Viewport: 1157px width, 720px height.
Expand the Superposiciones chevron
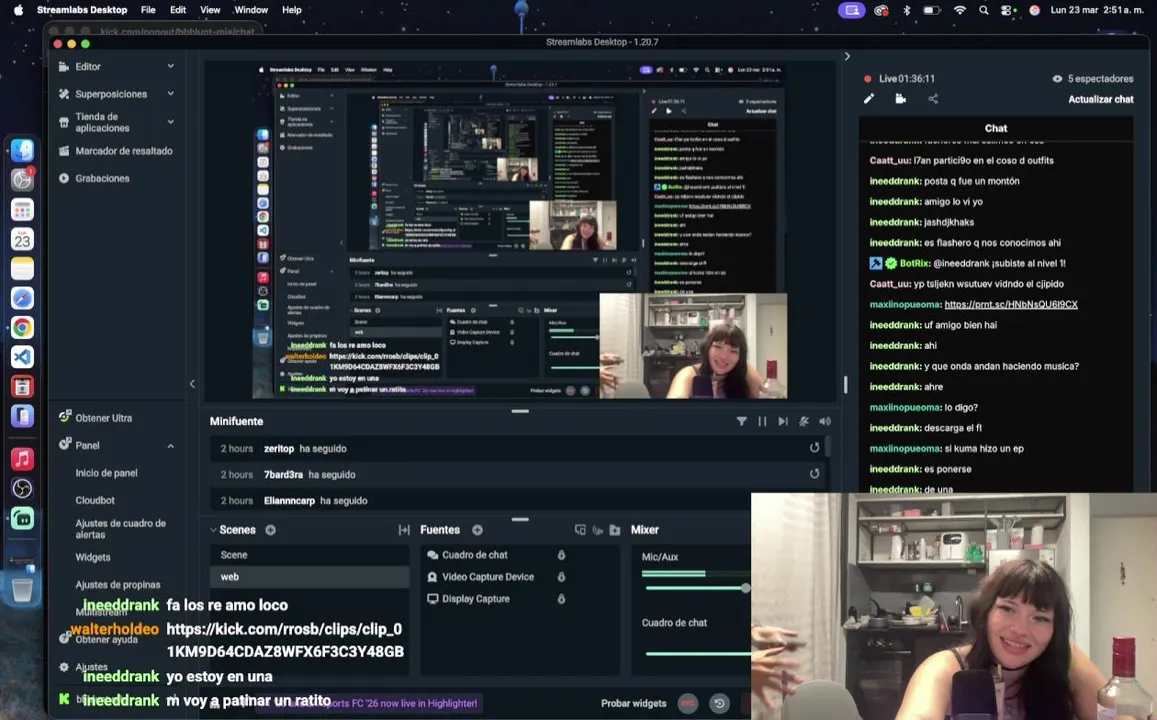pos(170,94)
